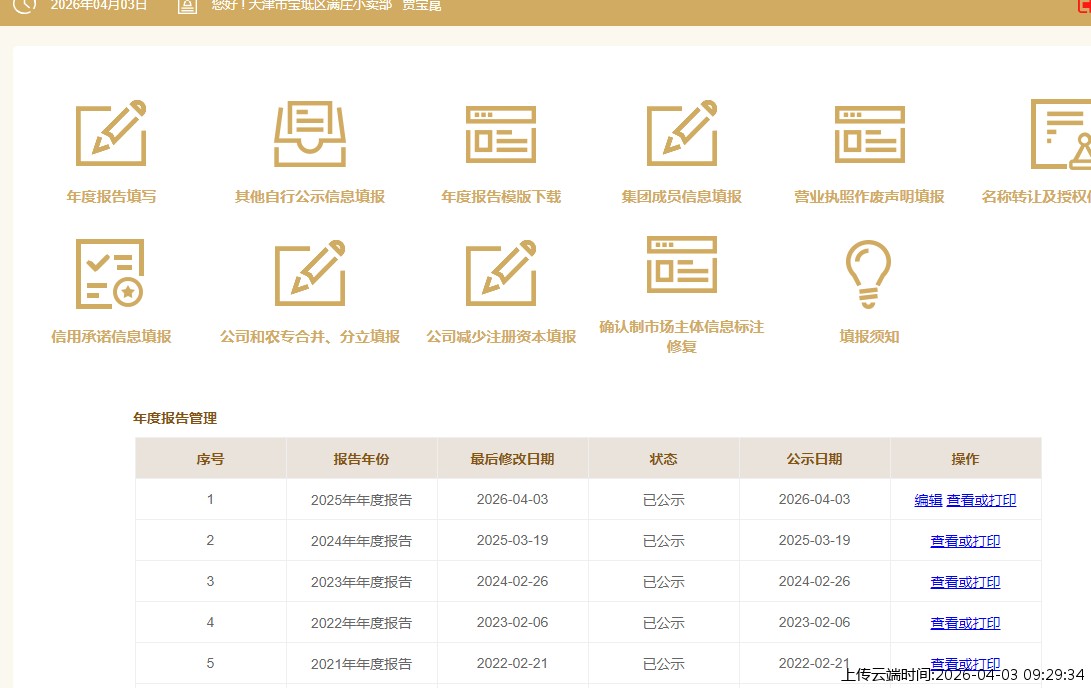Open 营业执照作废声明填报 icon

[869, 134]
